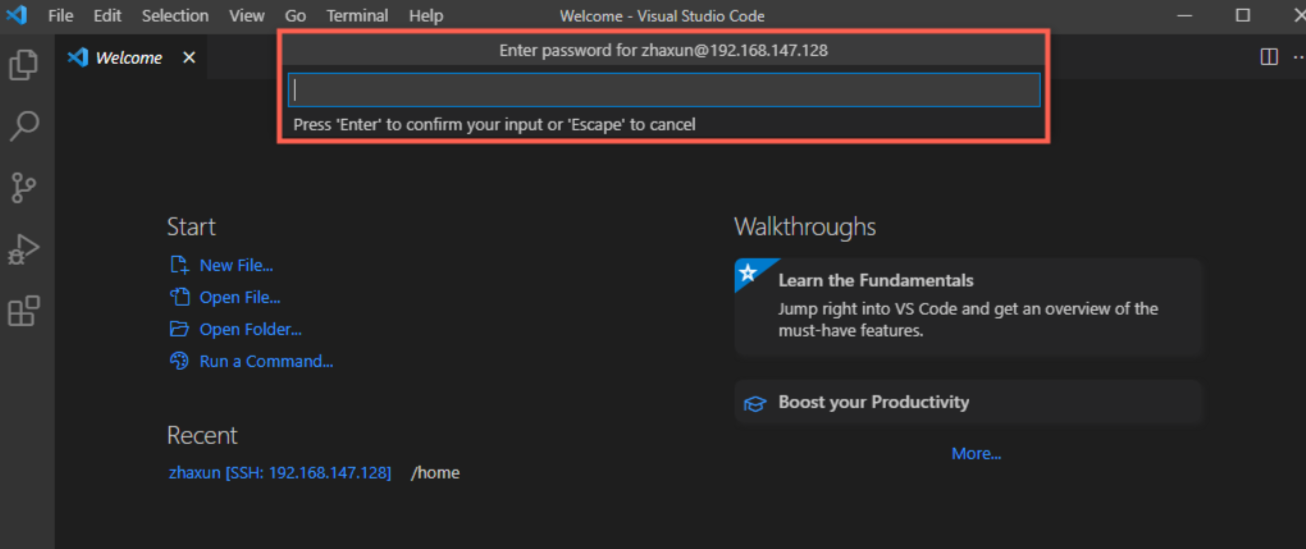Open the Explorer view in activity bar
Viewport: 1306px width, 549px height.
click(x=23, y=65)
